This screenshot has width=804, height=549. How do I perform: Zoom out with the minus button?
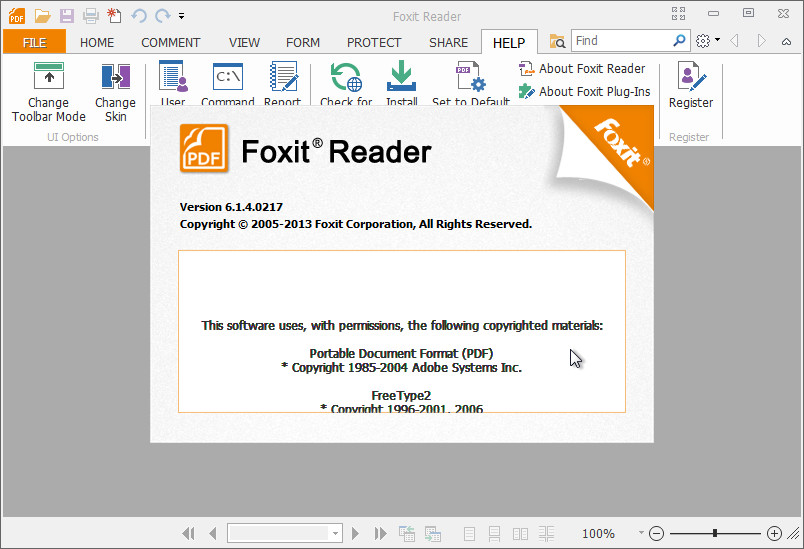coord(656,534)
